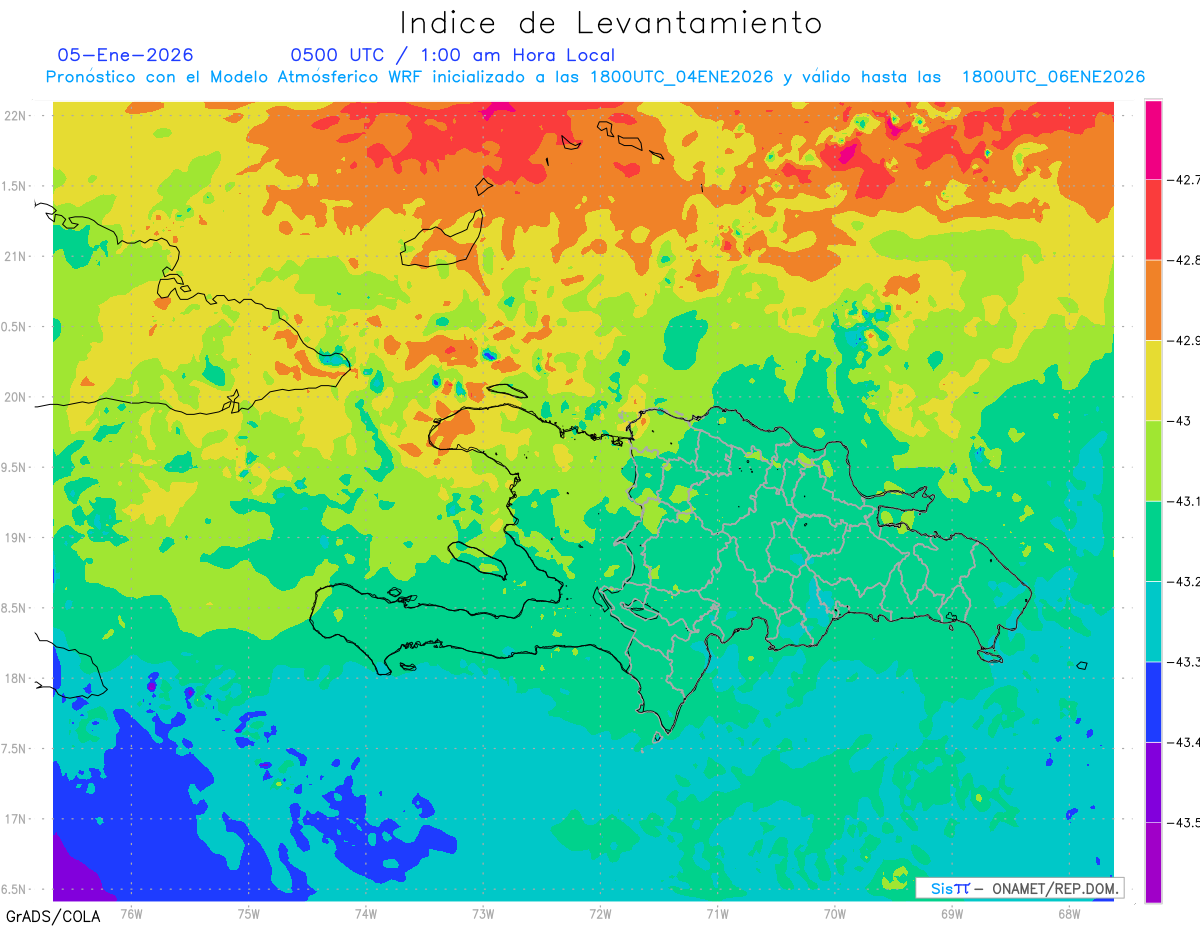Select the red color bar segment below -42.7
Image resolution: width=1200 pixels, height=927 pixels.
coord(1153,220)
